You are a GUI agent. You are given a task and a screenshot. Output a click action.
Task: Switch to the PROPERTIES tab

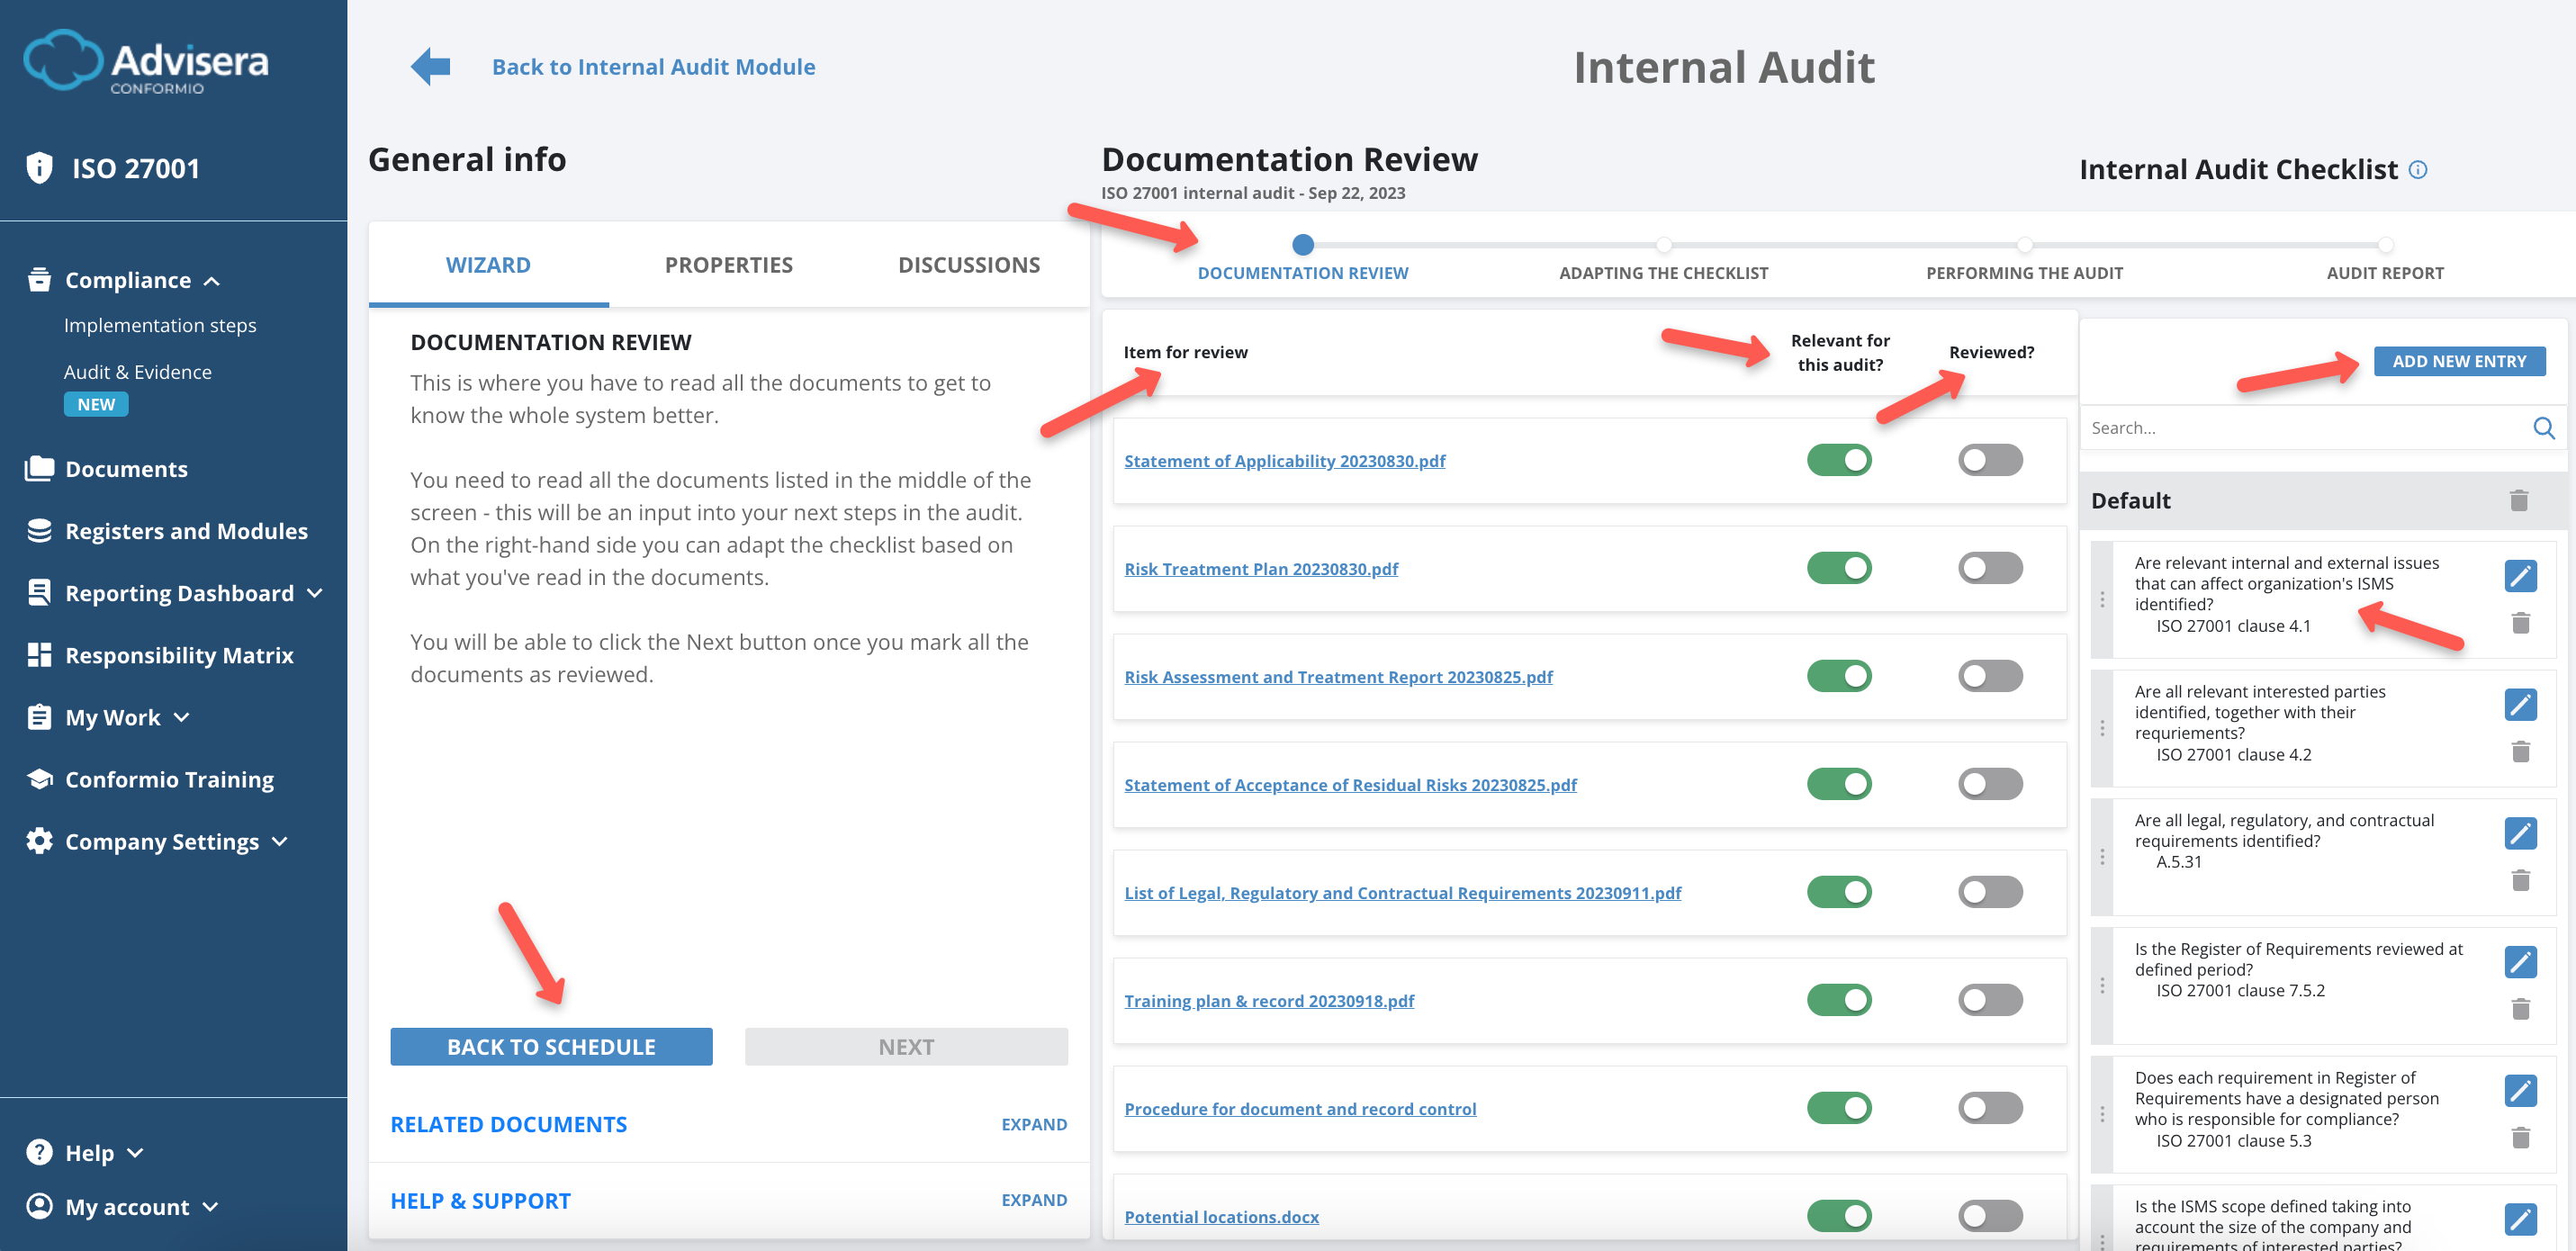(x=728, y=264)
